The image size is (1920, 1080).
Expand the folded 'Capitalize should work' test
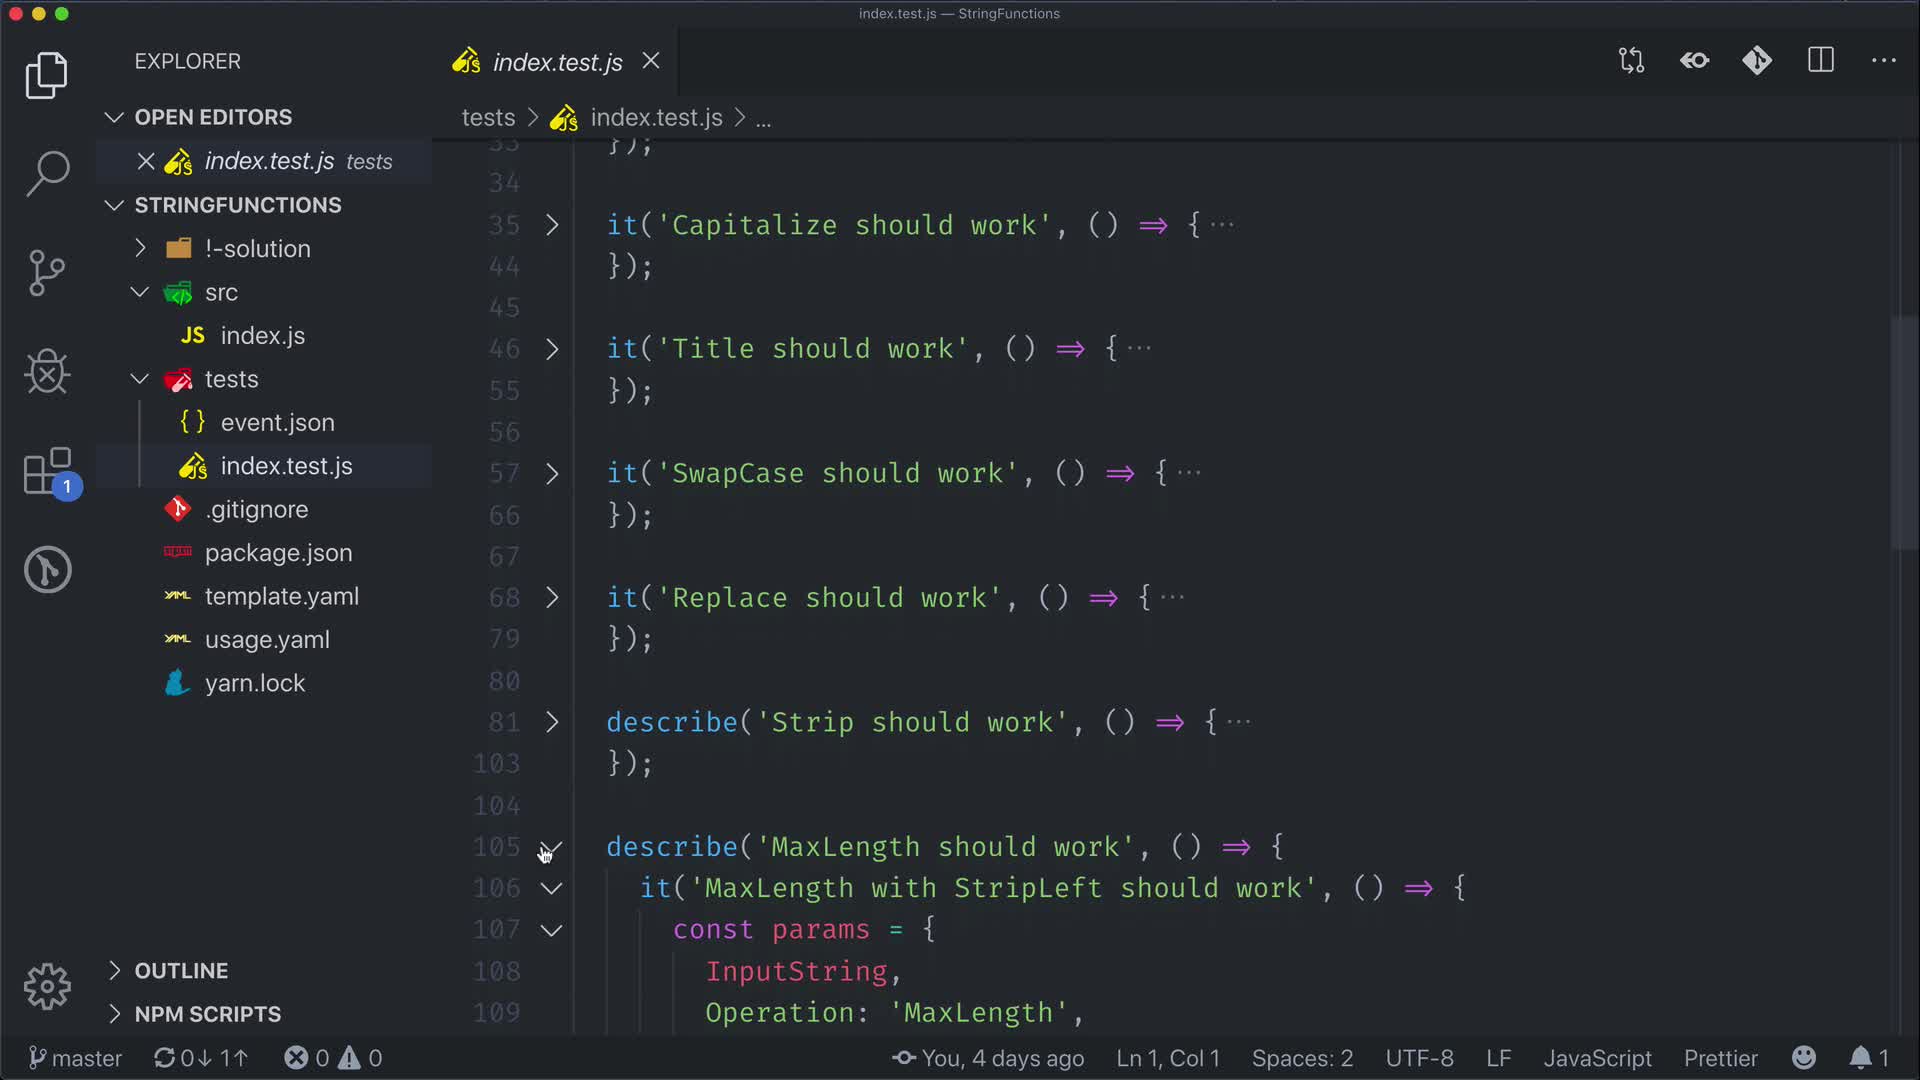click(552, 225)
